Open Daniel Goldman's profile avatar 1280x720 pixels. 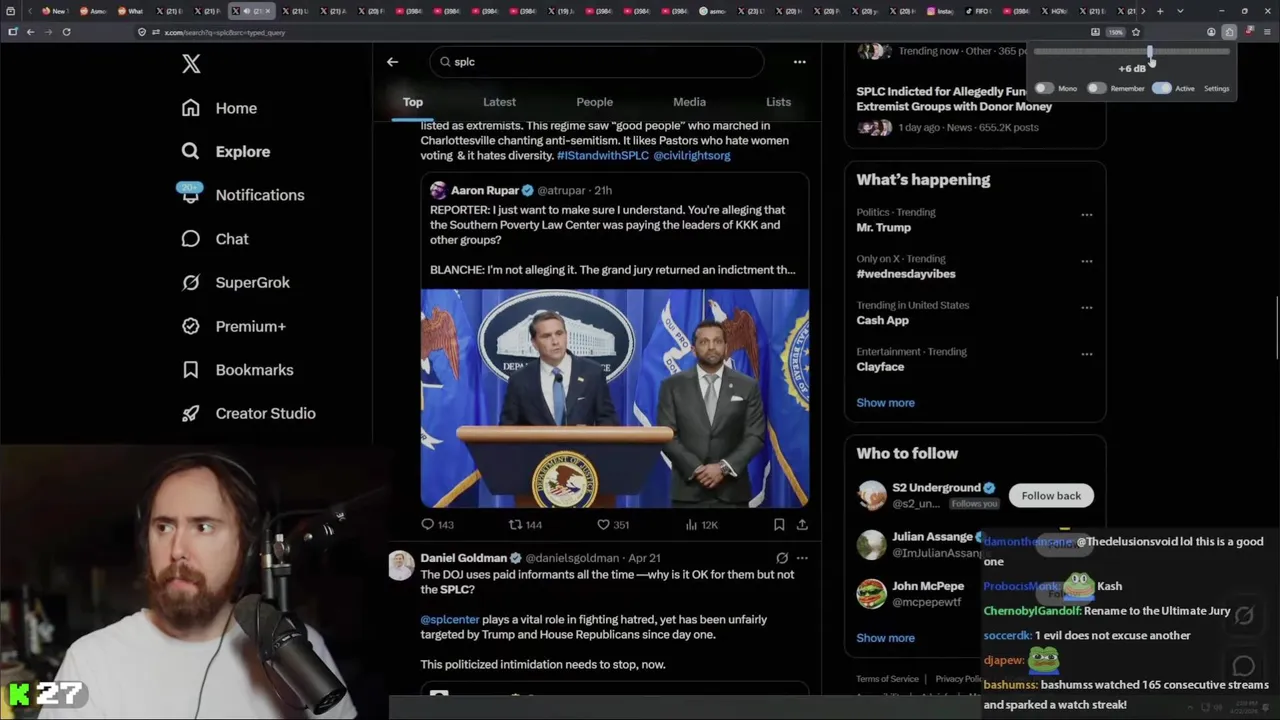[401, 565]
